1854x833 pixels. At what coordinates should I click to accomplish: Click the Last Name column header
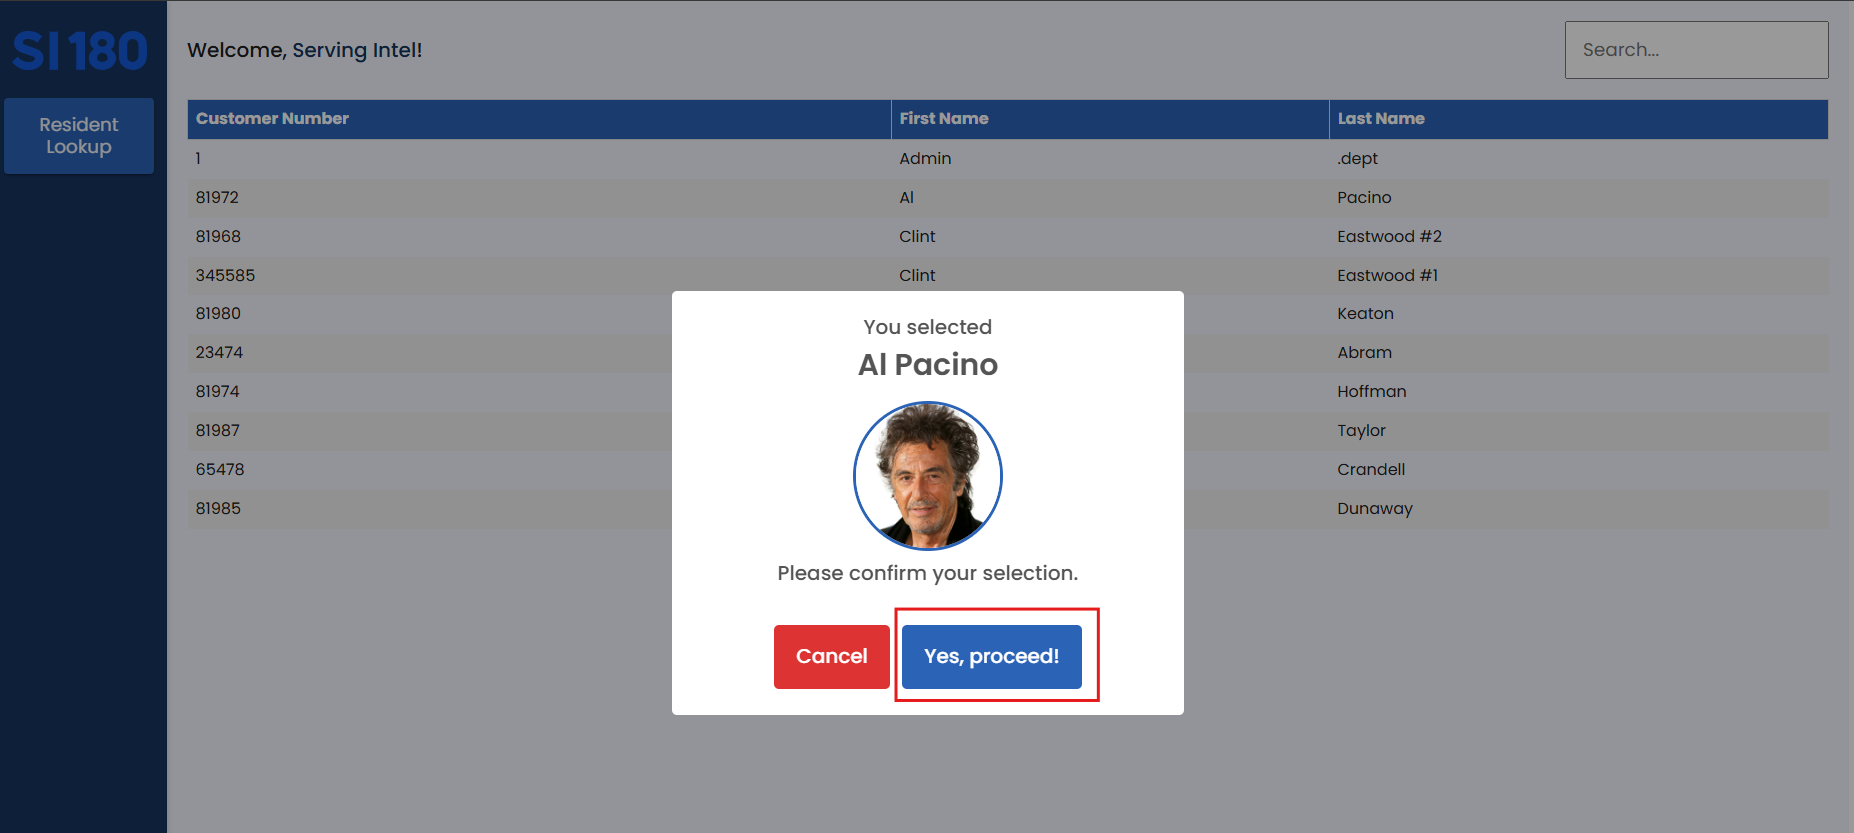(1380, 119)
